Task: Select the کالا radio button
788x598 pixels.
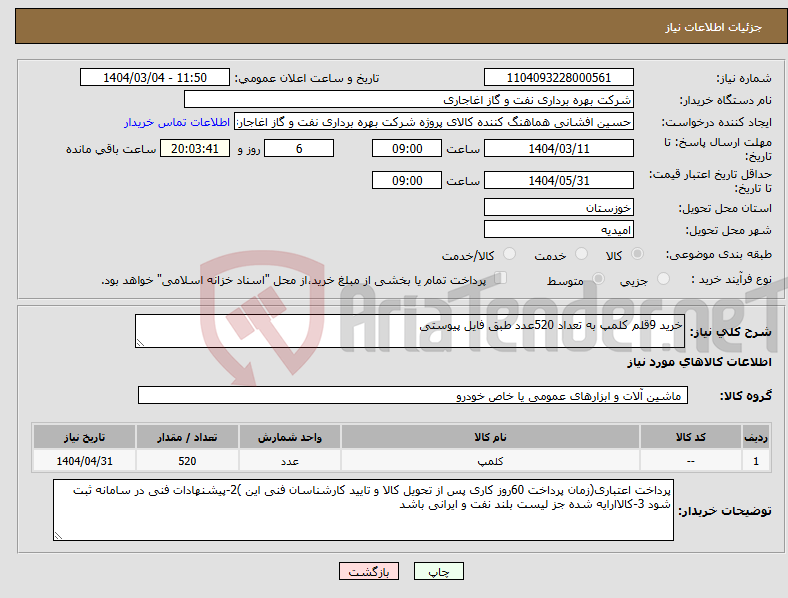Action: tap(637, 254)
